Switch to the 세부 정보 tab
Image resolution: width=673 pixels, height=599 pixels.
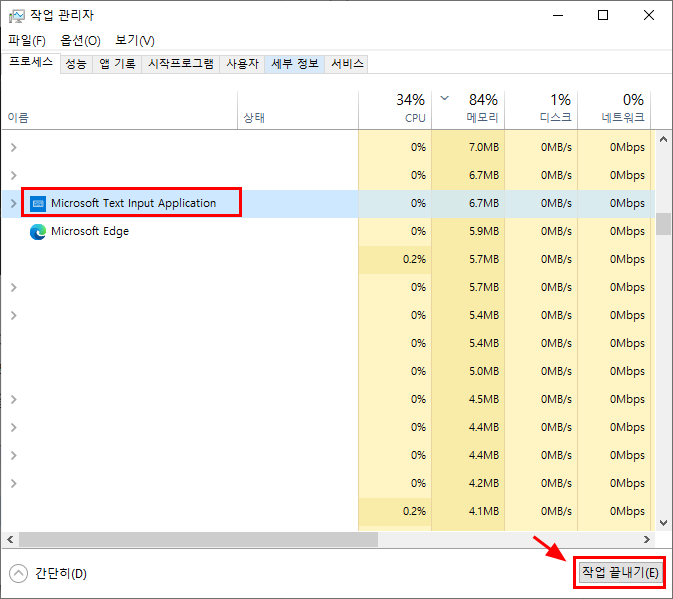(x=295, y=64)
